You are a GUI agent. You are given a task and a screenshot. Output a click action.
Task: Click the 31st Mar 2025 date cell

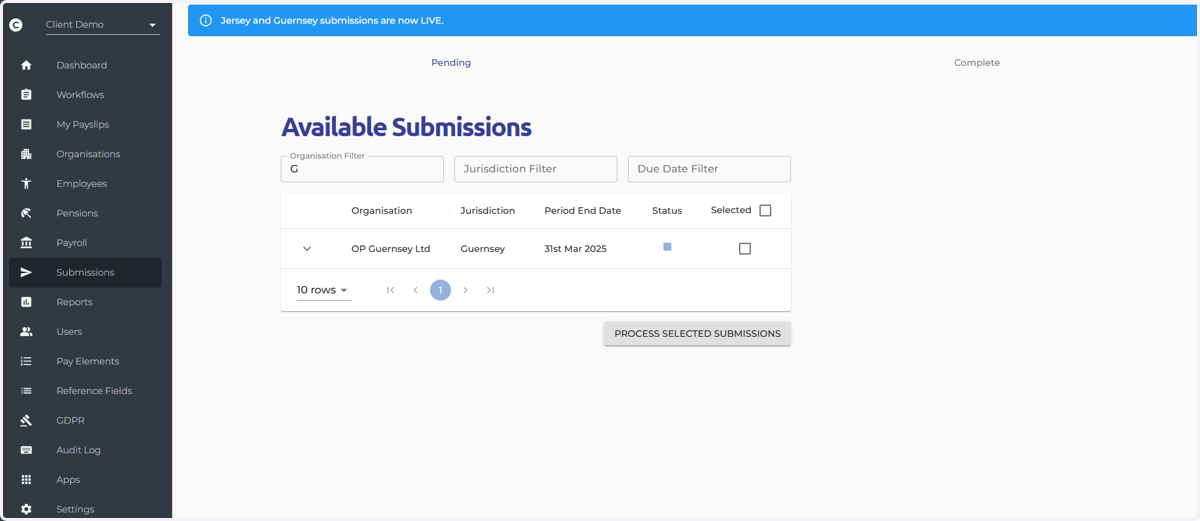click(x=575, y=249)
